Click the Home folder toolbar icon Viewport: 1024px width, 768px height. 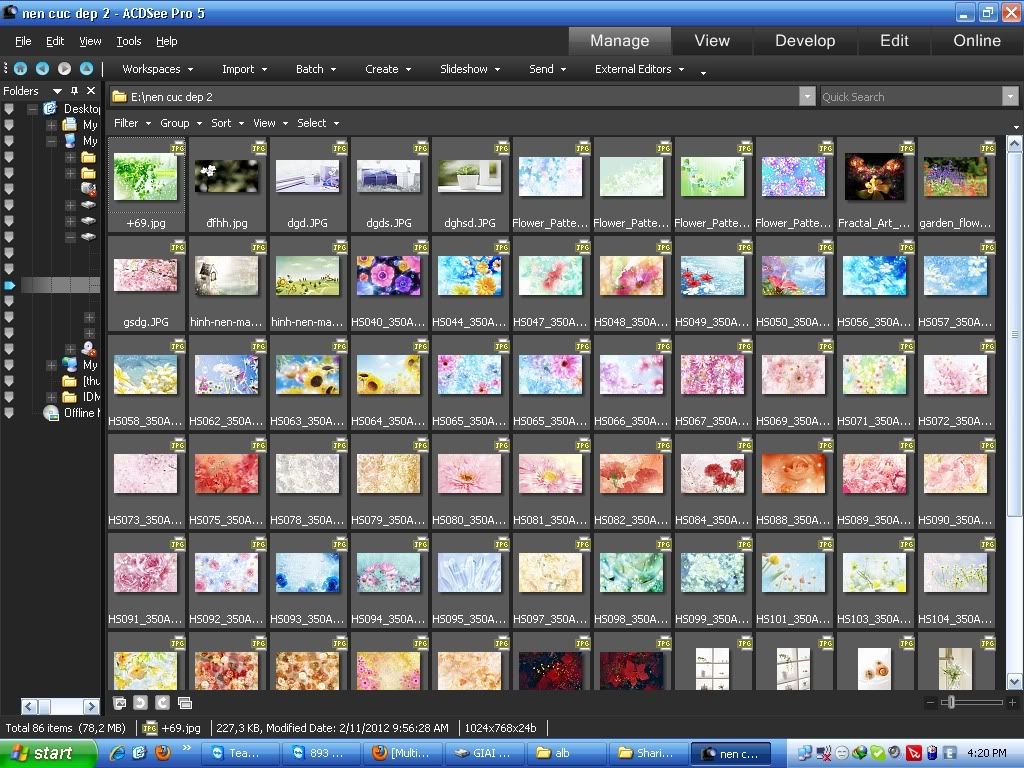click(20, 69)
